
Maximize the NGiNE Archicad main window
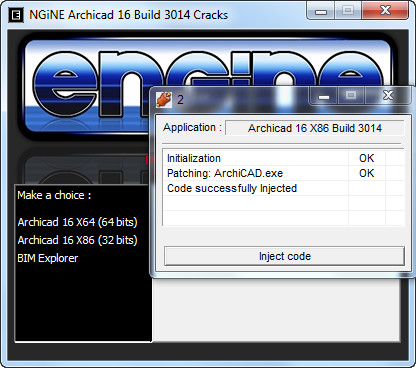coord(348,11)
